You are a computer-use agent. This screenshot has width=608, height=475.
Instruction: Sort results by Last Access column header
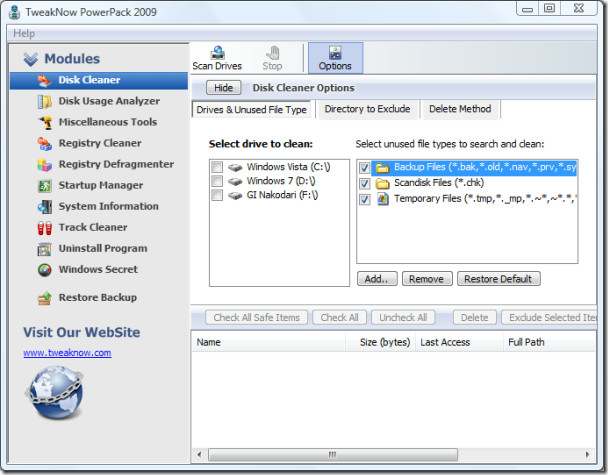(459, 342)
